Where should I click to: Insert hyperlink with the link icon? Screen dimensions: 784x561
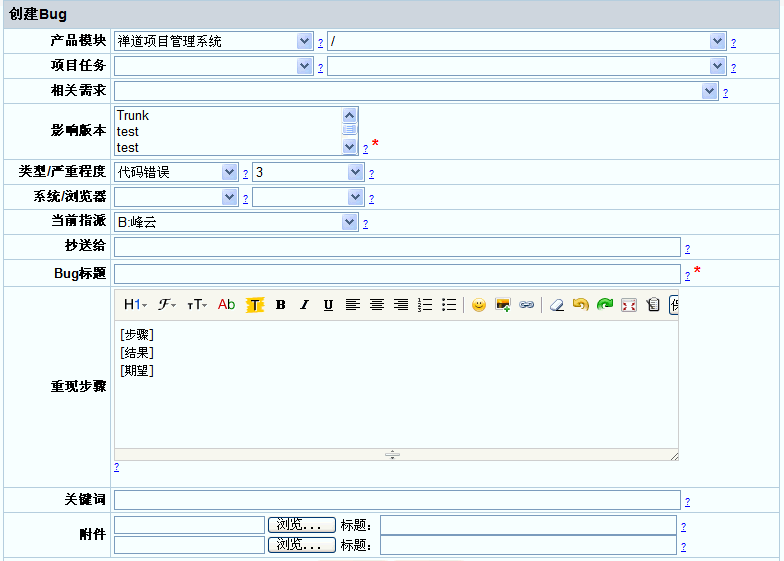coord(526,304)
